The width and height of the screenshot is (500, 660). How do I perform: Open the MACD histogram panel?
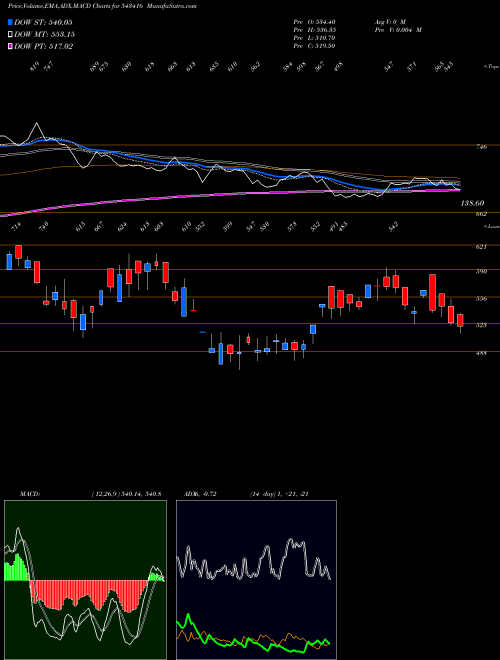click(85, 580)
